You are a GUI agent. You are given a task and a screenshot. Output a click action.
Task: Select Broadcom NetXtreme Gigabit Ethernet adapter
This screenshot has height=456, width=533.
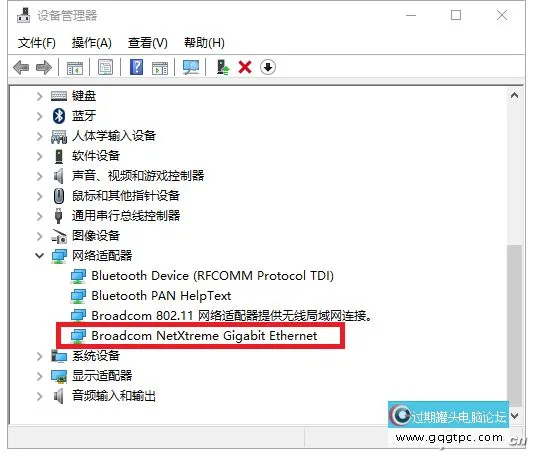point(204,336)
